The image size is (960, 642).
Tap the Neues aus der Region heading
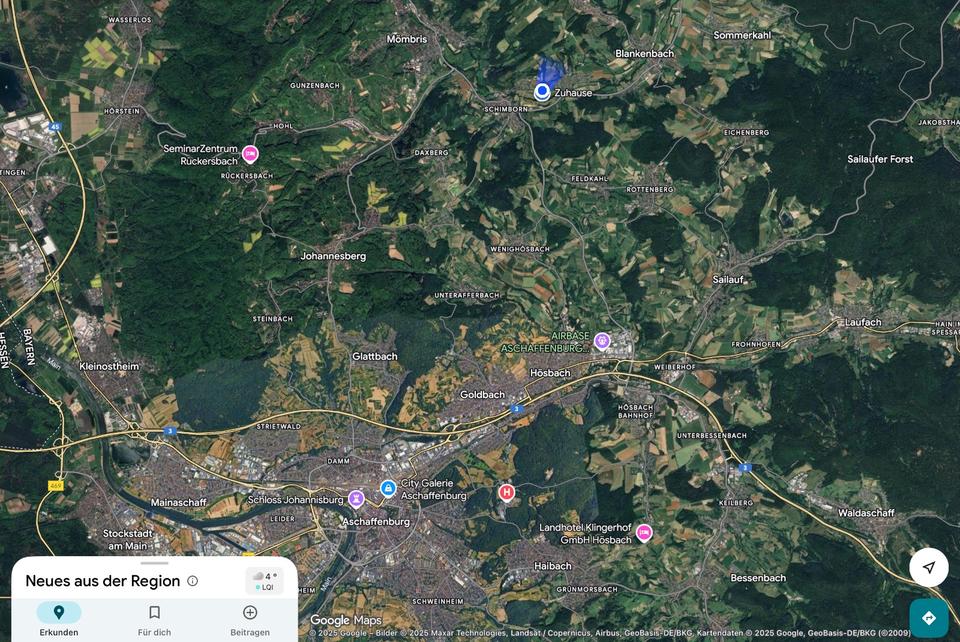click(102, 581)
